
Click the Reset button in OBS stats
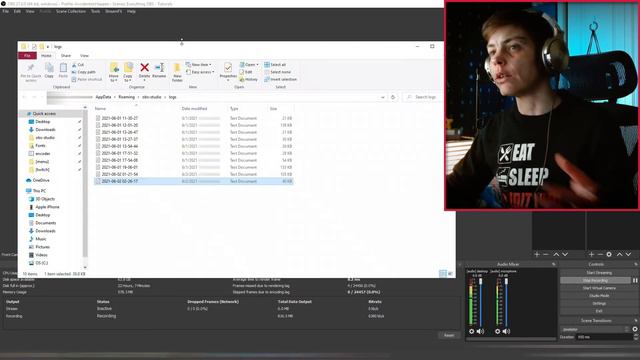[x=449, y=335]
